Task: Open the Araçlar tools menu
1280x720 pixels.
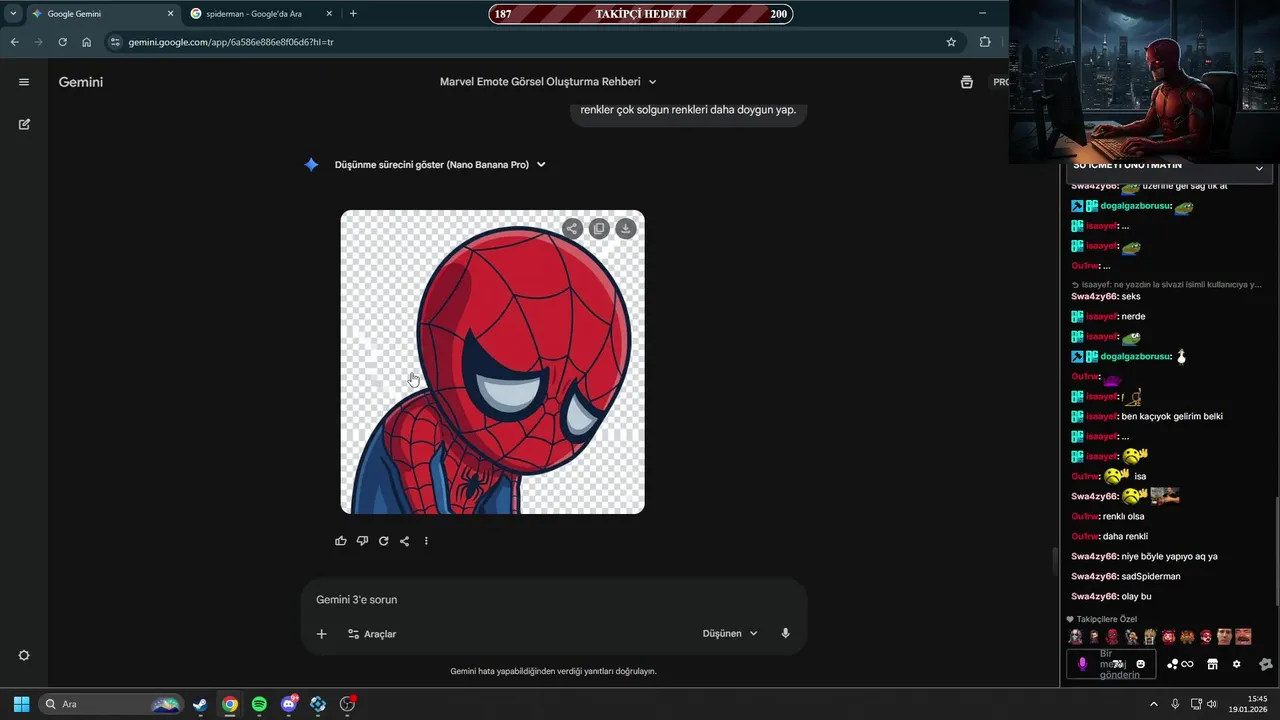Action: point(372,634)
